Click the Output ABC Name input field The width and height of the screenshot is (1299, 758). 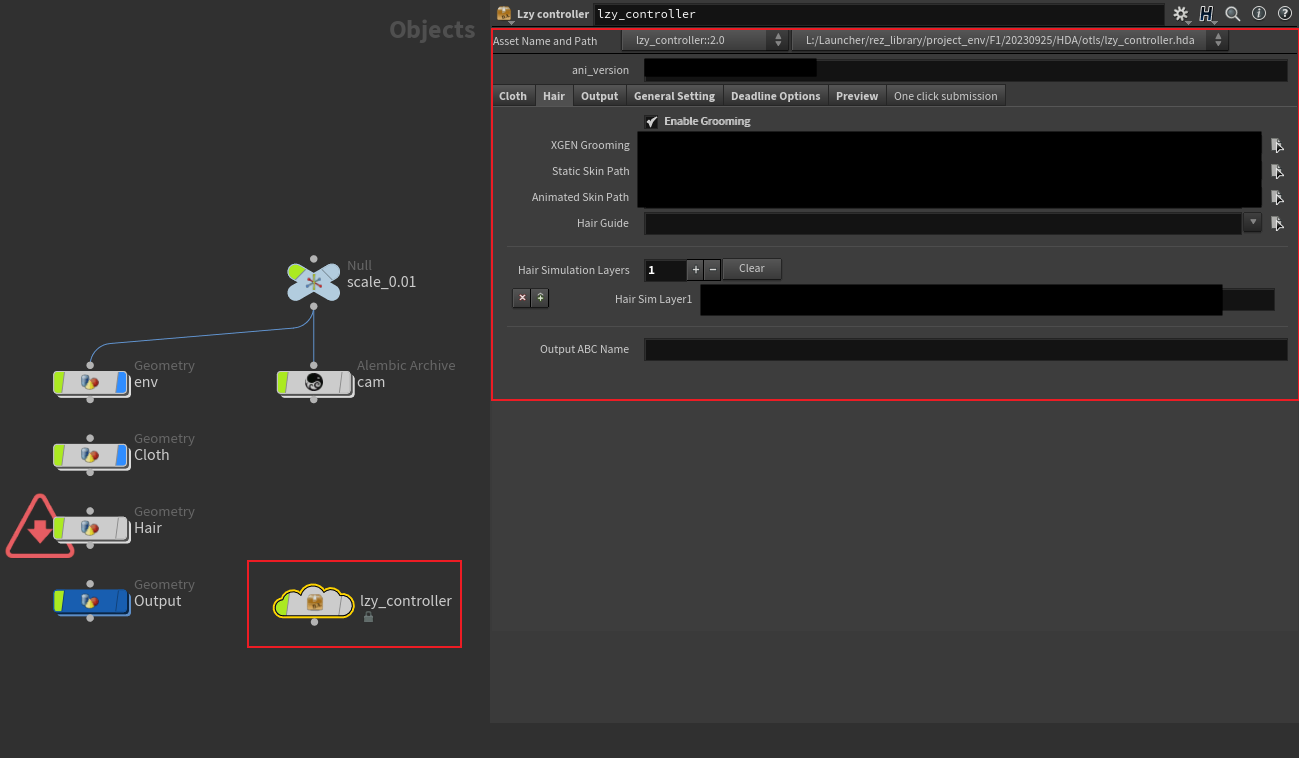[965, 350]
